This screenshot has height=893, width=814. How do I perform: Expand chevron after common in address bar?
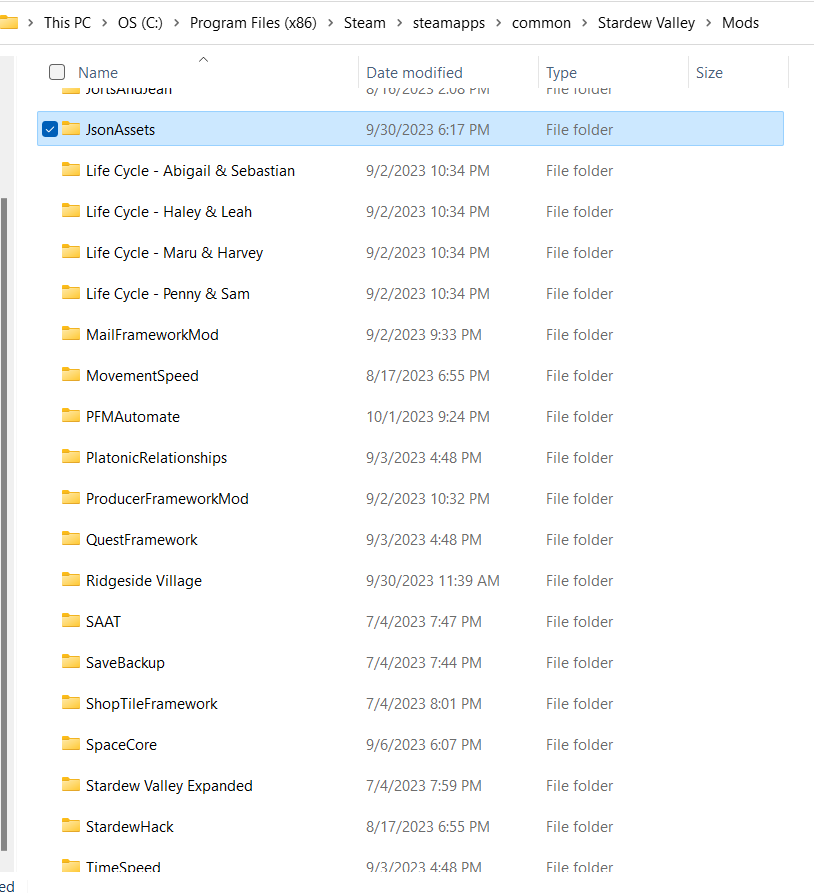584,23
